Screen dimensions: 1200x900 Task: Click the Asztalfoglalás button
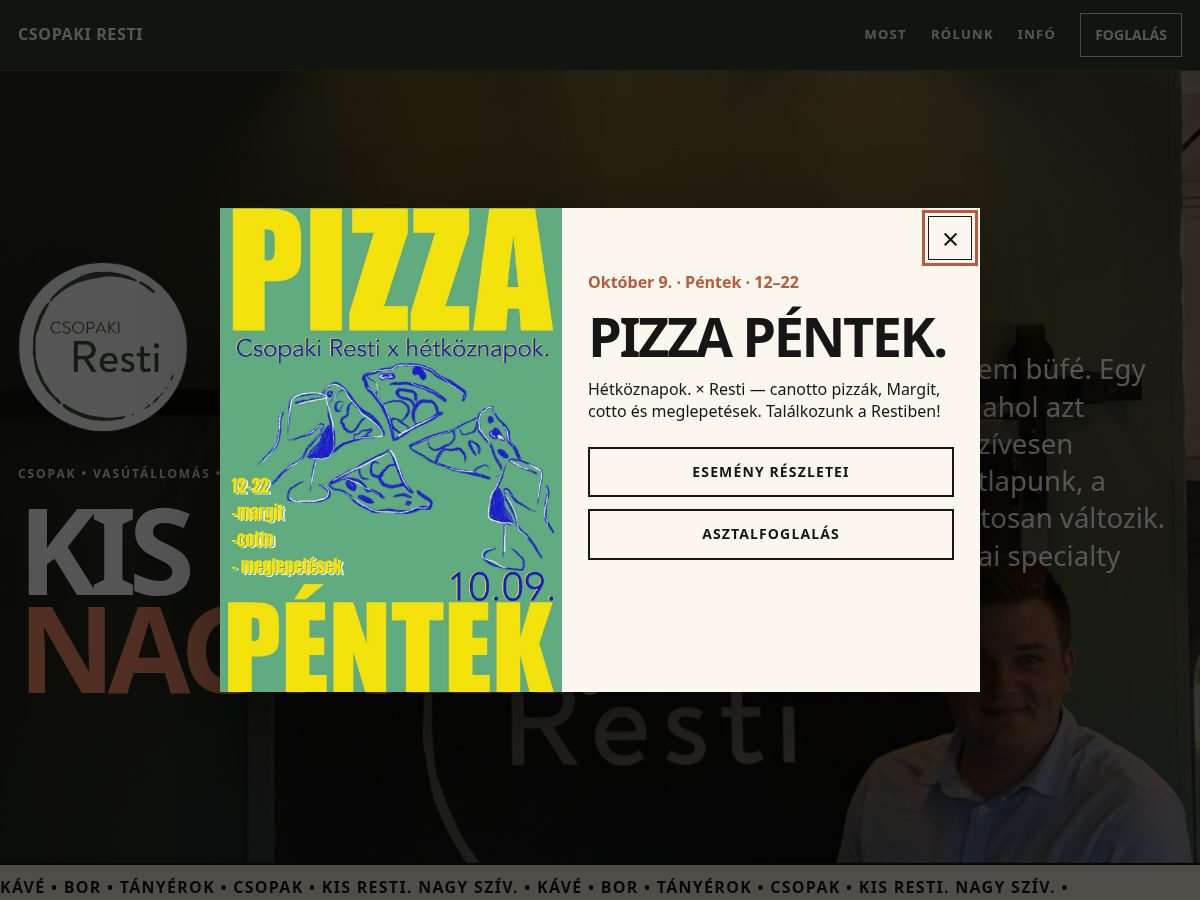pos(770,534)
